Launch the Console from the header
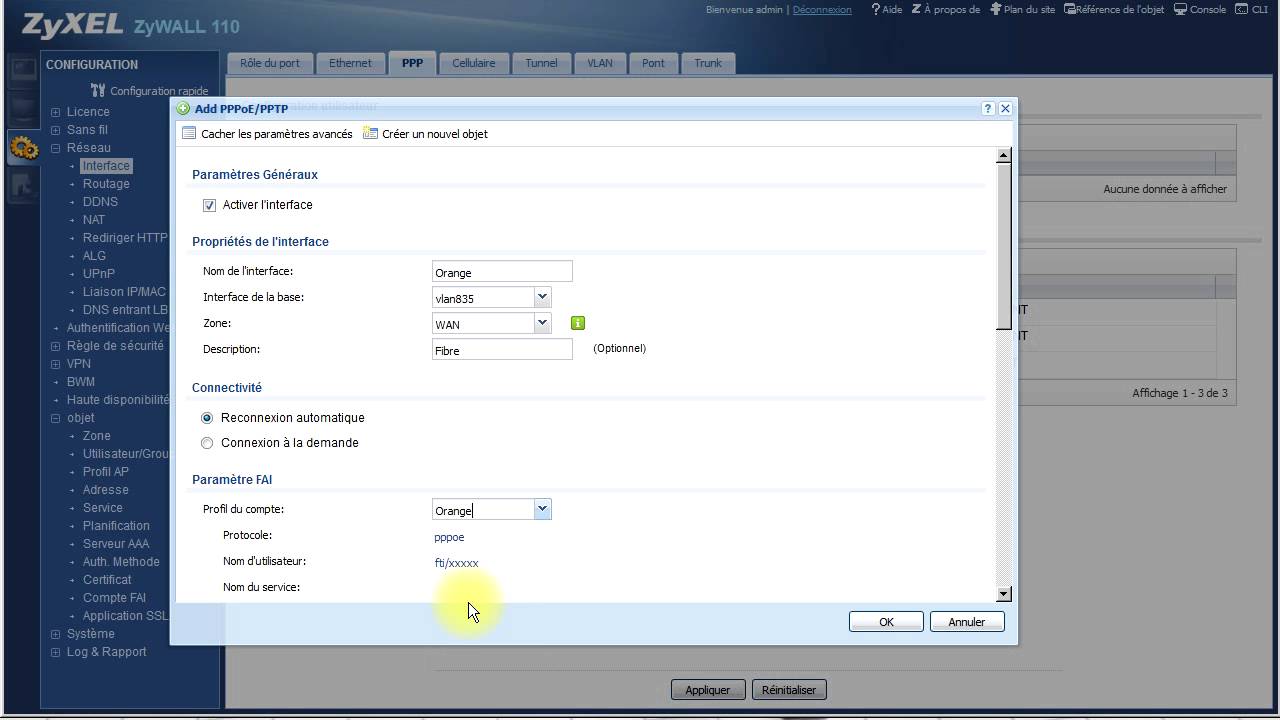The width and height of the screenshot is (1280, 720). (x=1199, y=9)
